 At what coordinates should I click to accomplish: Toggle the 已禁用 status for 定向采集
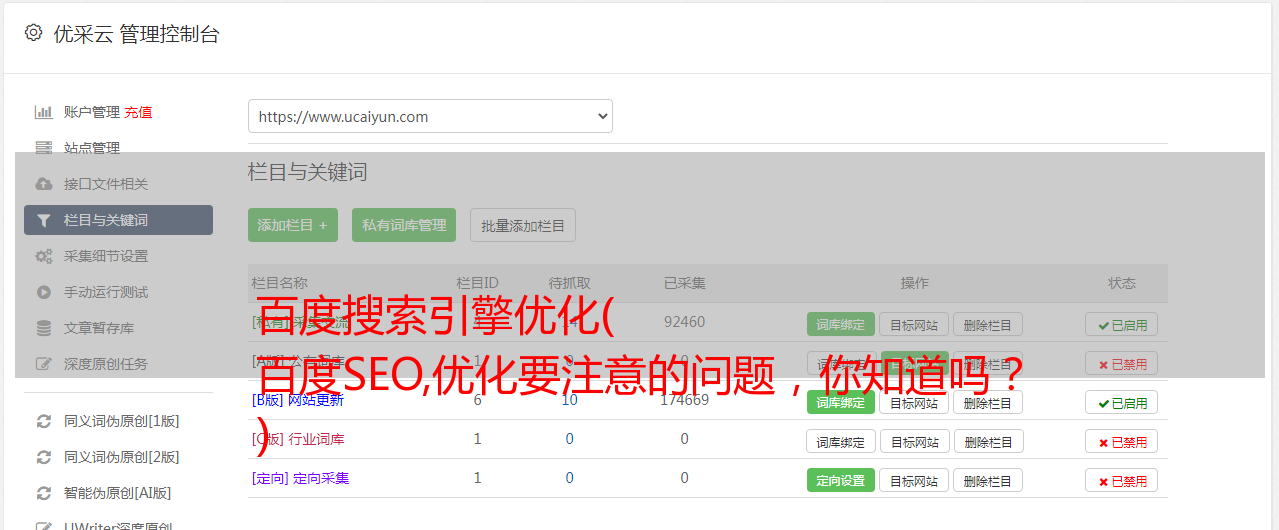coord(1122,480)
